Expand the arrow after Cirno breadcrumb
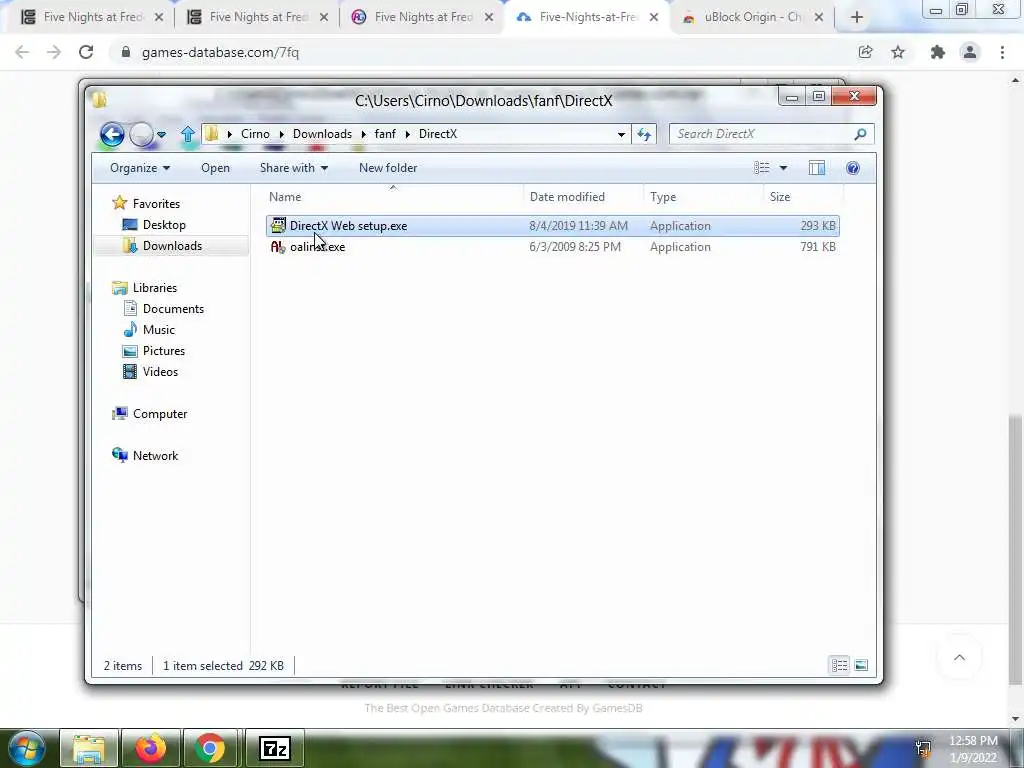Screen dimensions: 1024x768 tap(281, 134)
